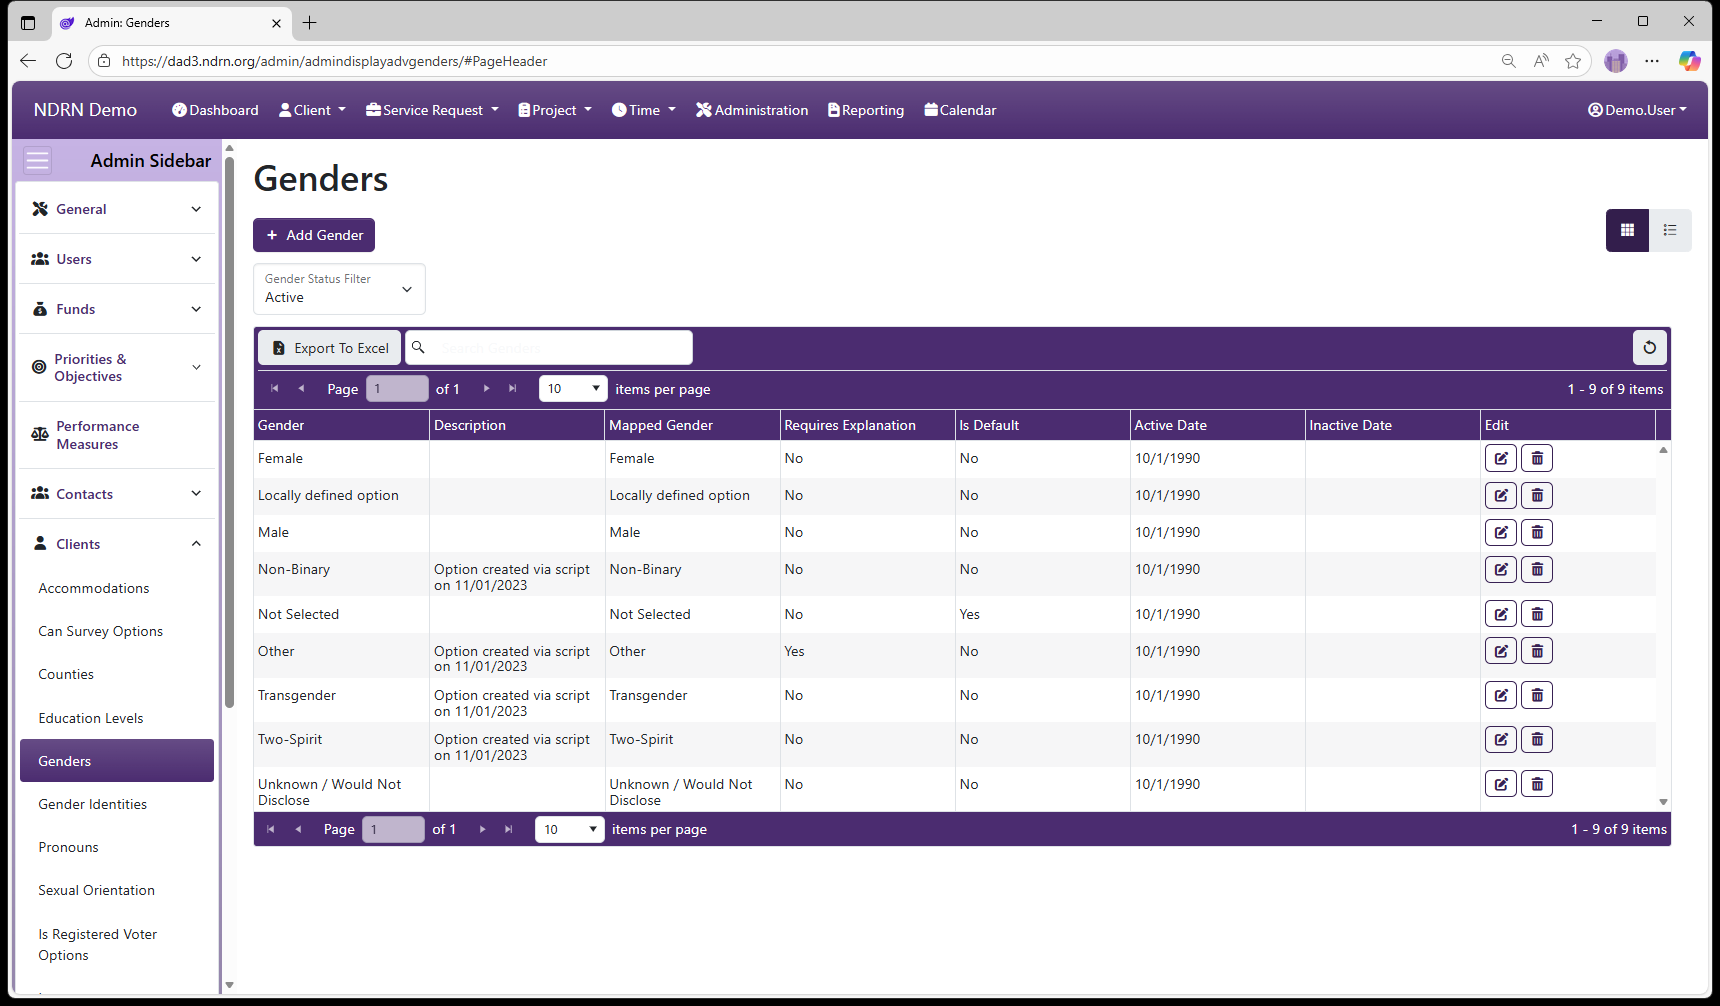Delete the Two-Spirit gender row

tap(1537, 739)
